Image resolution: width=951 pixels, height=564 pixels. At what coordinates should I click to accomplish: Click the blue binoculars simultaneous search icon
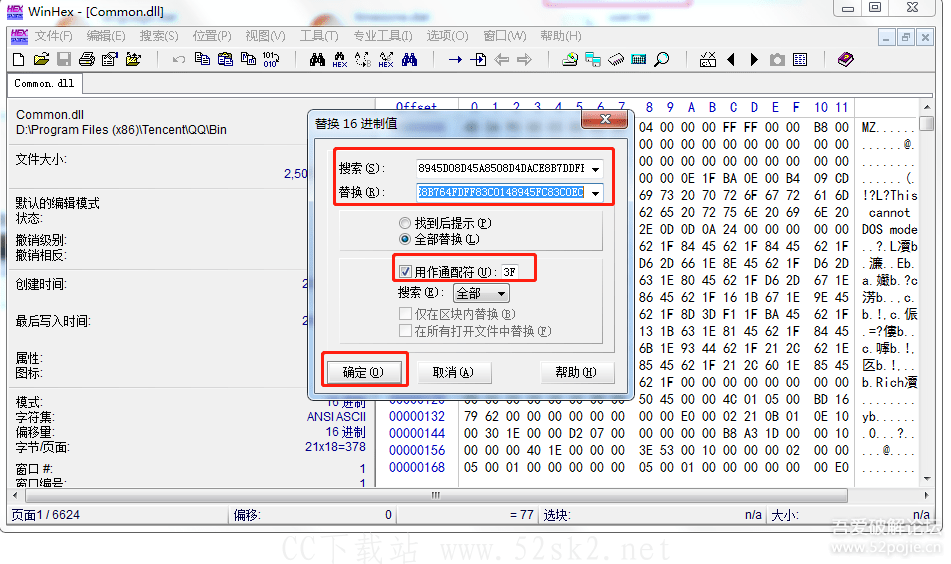click(x=409, y=59)
